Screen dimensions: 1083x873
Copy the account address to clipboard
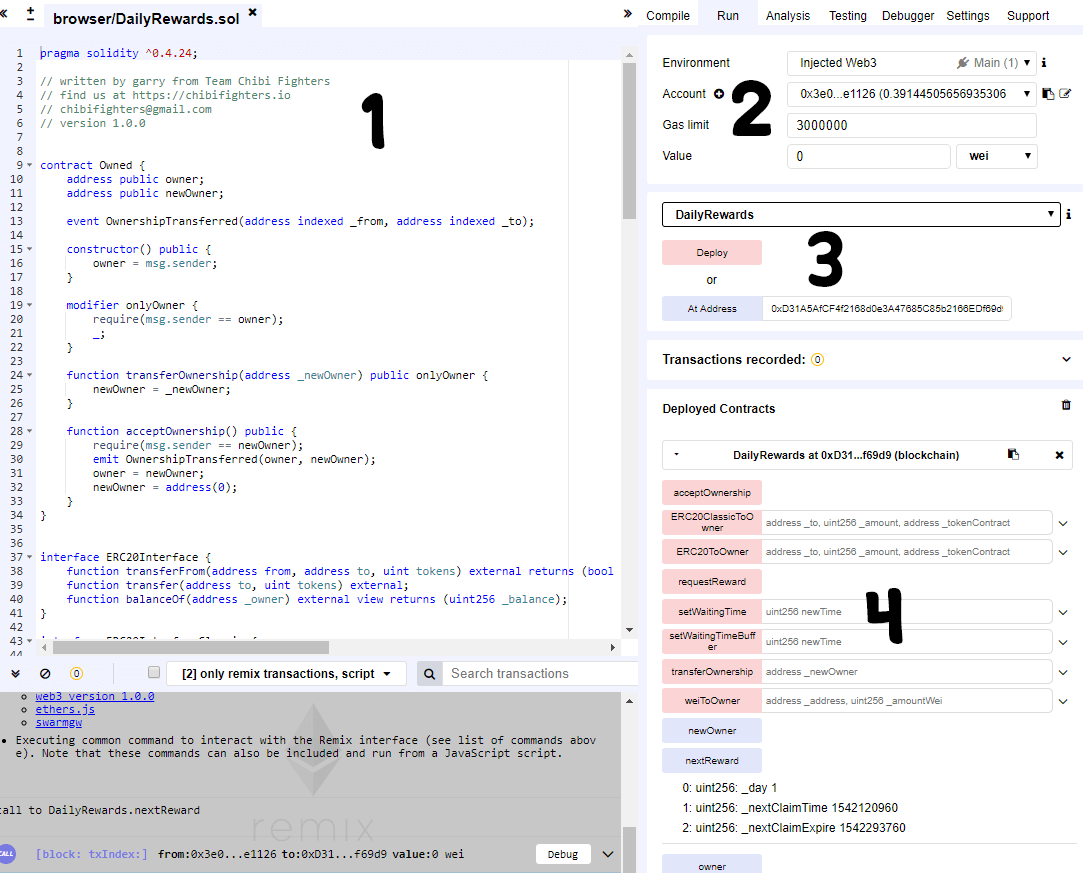1048,94
